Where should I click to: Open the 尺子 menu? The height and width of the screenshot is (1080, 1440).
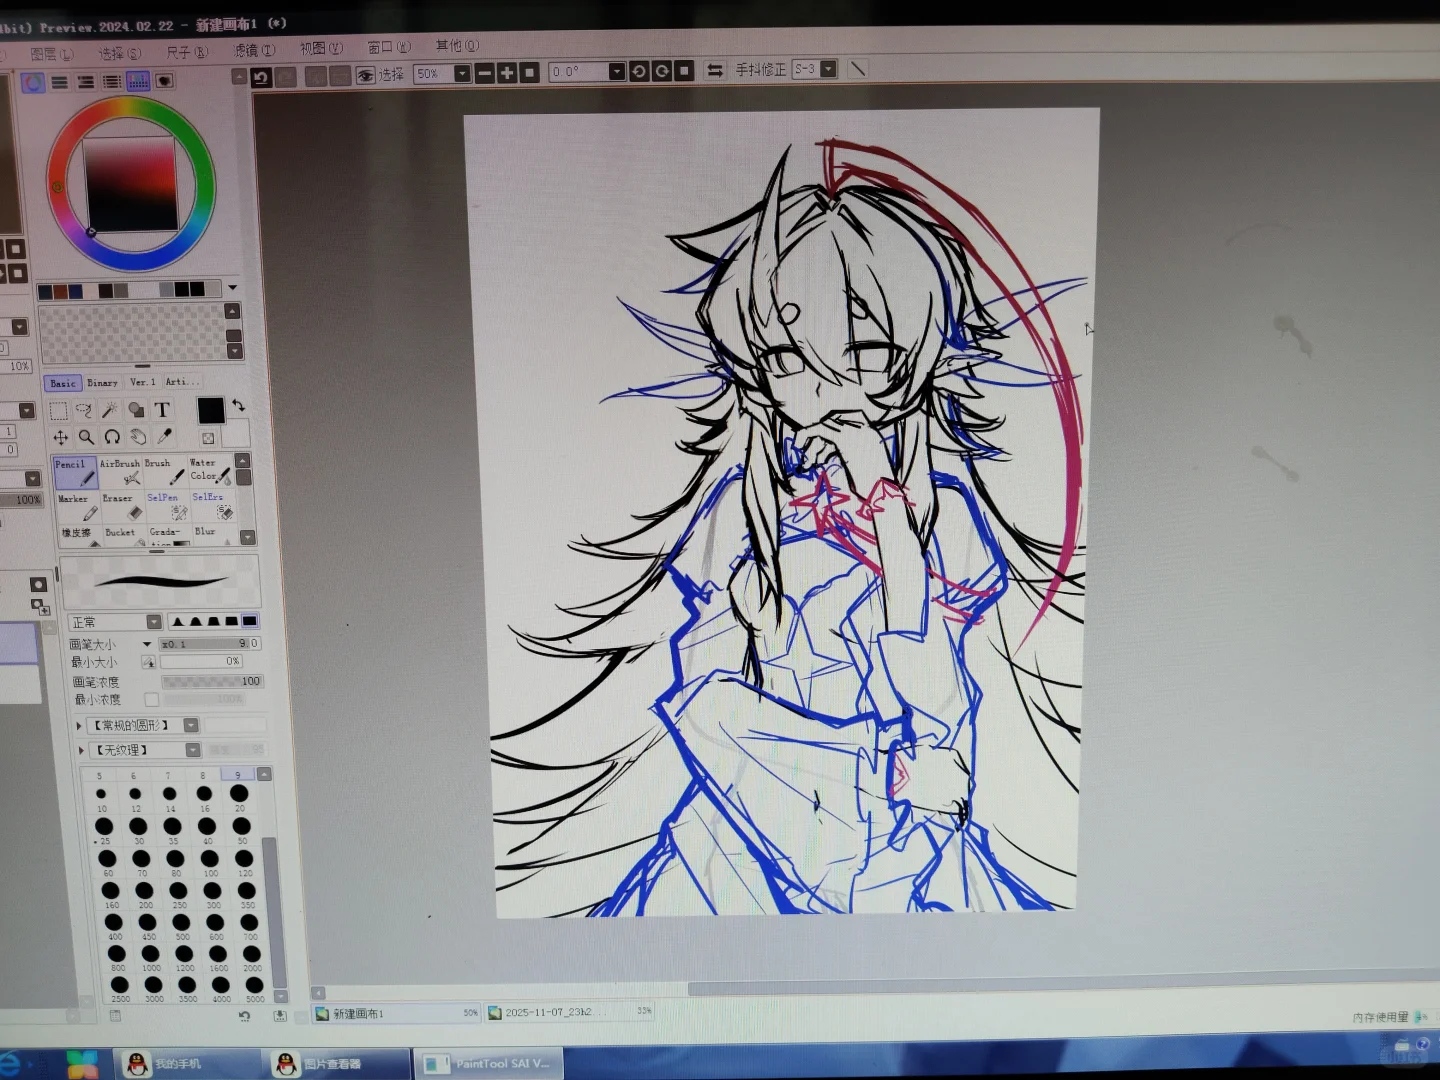pos(187,52)
